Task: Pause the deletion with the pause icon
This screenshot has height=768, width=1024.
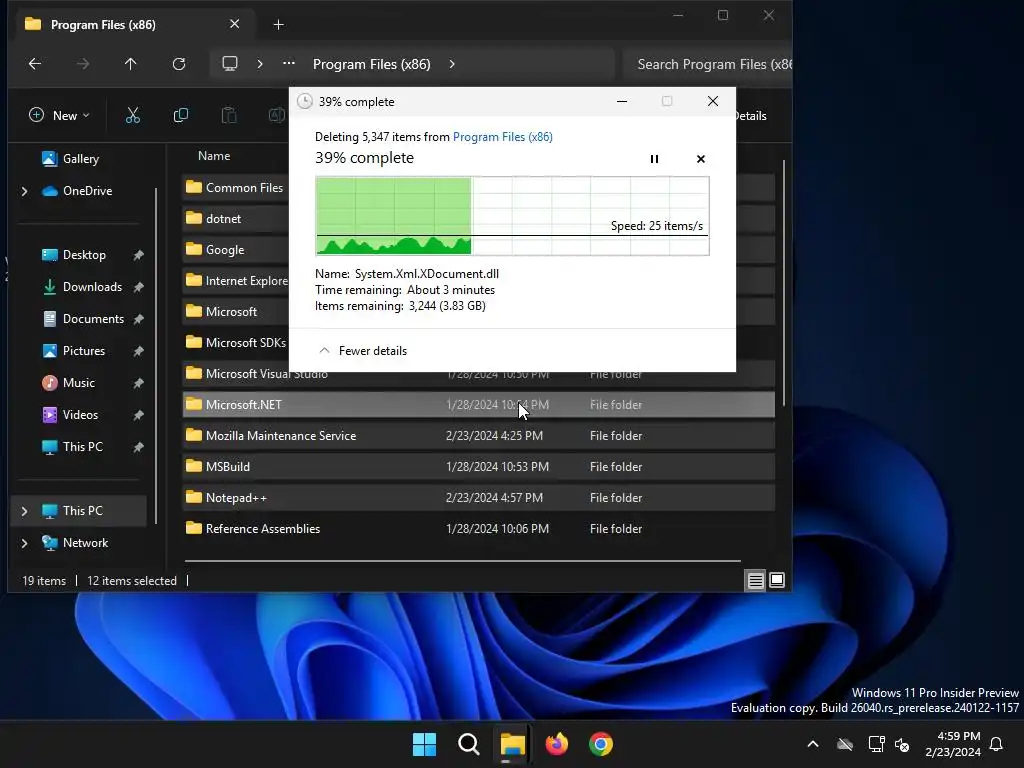Action: (654, 159)
